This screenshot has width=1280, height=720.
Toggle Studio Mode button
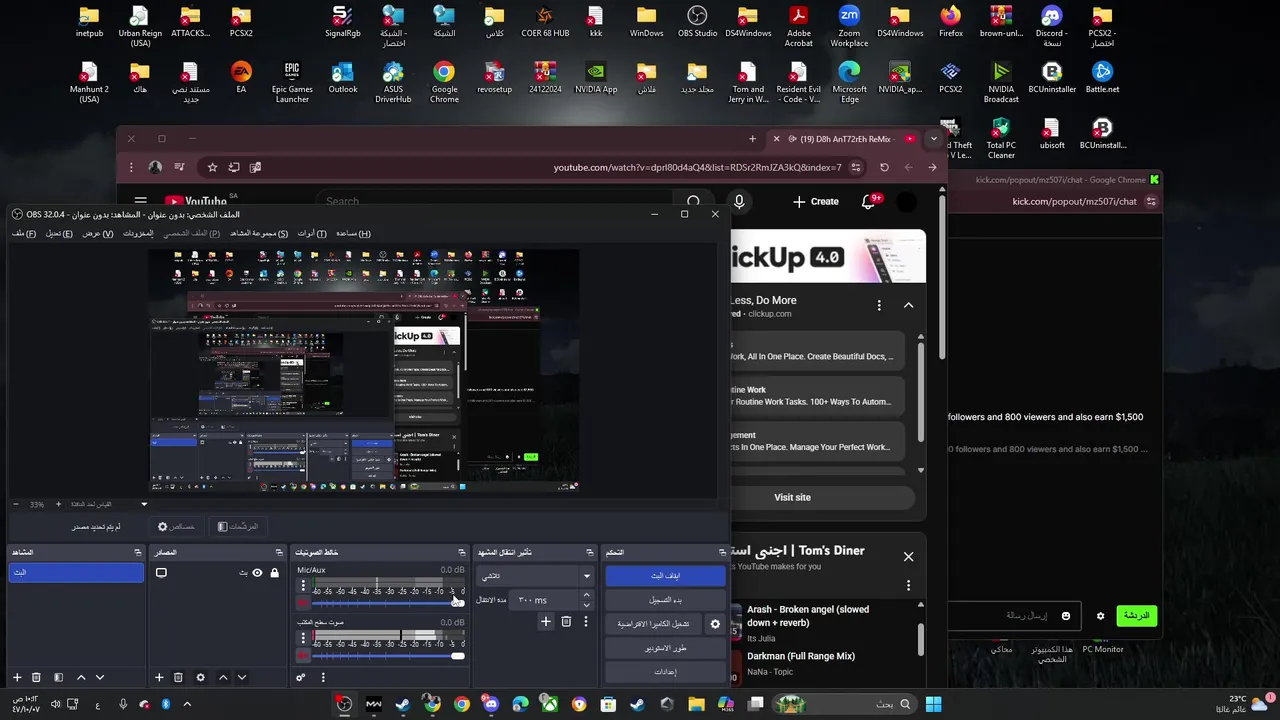tap(665, 648)
